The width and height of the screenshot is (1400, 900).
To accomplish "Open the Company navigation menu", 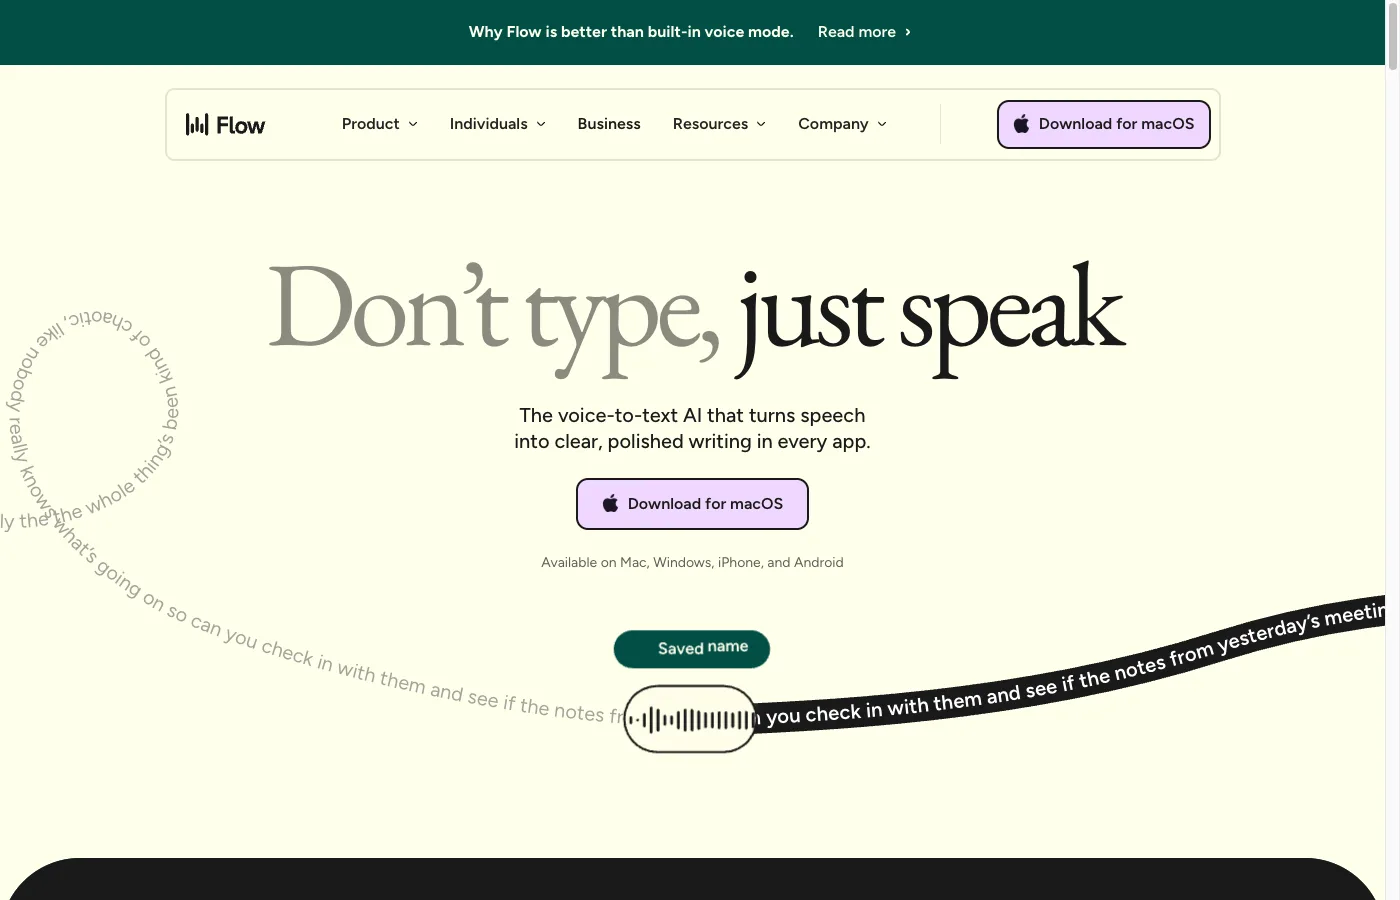I will point(843,124).
